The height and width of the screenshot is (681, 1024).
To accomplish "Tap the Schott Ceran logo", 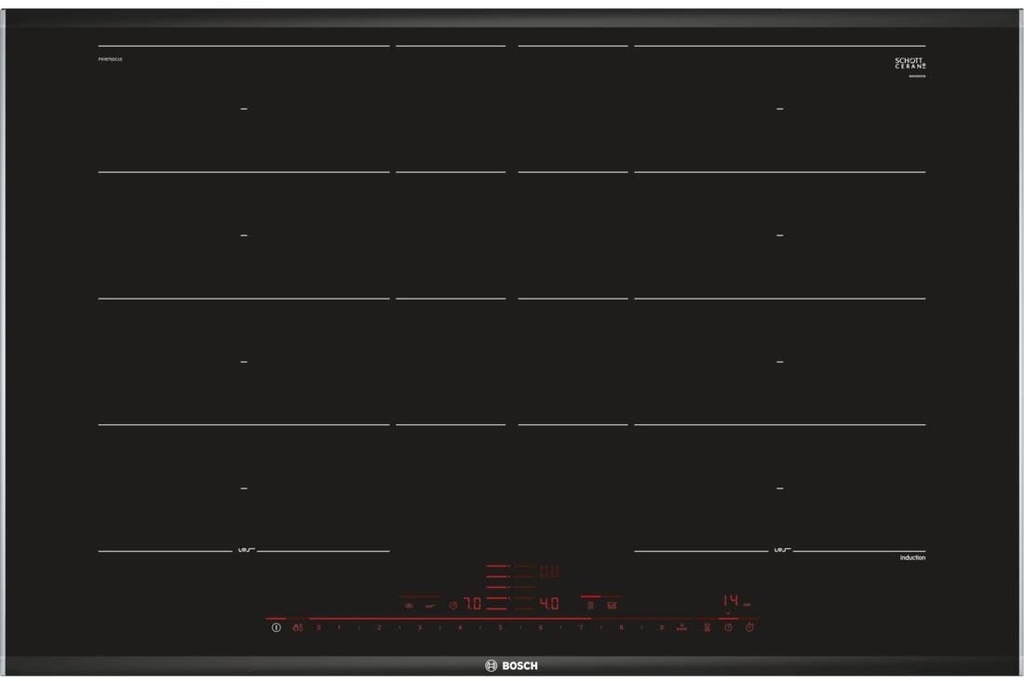I will 910,63.
